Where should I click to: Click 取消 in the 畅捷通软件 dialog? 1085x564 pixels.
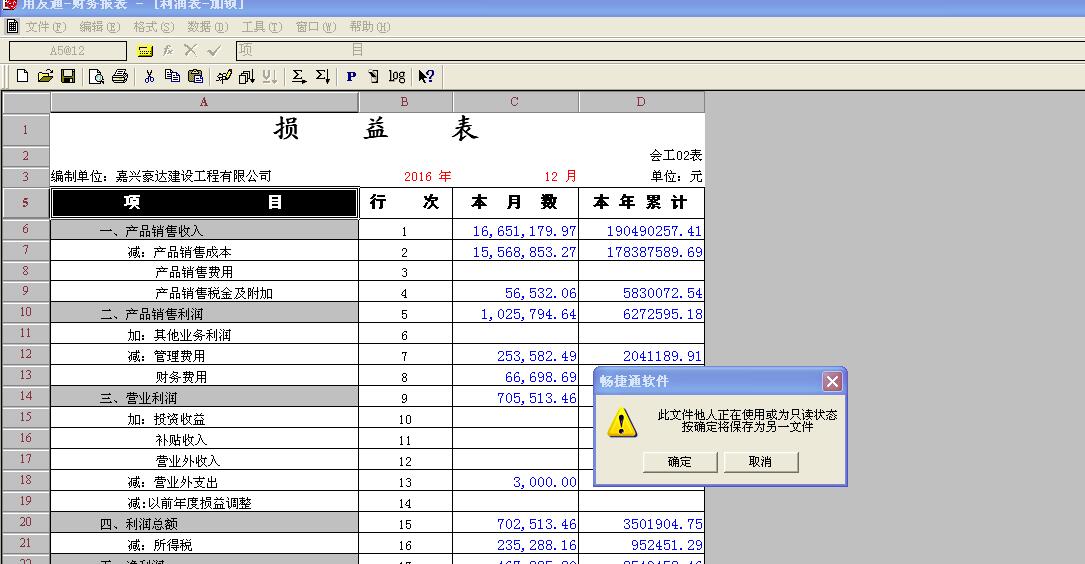tap(760, 462)
